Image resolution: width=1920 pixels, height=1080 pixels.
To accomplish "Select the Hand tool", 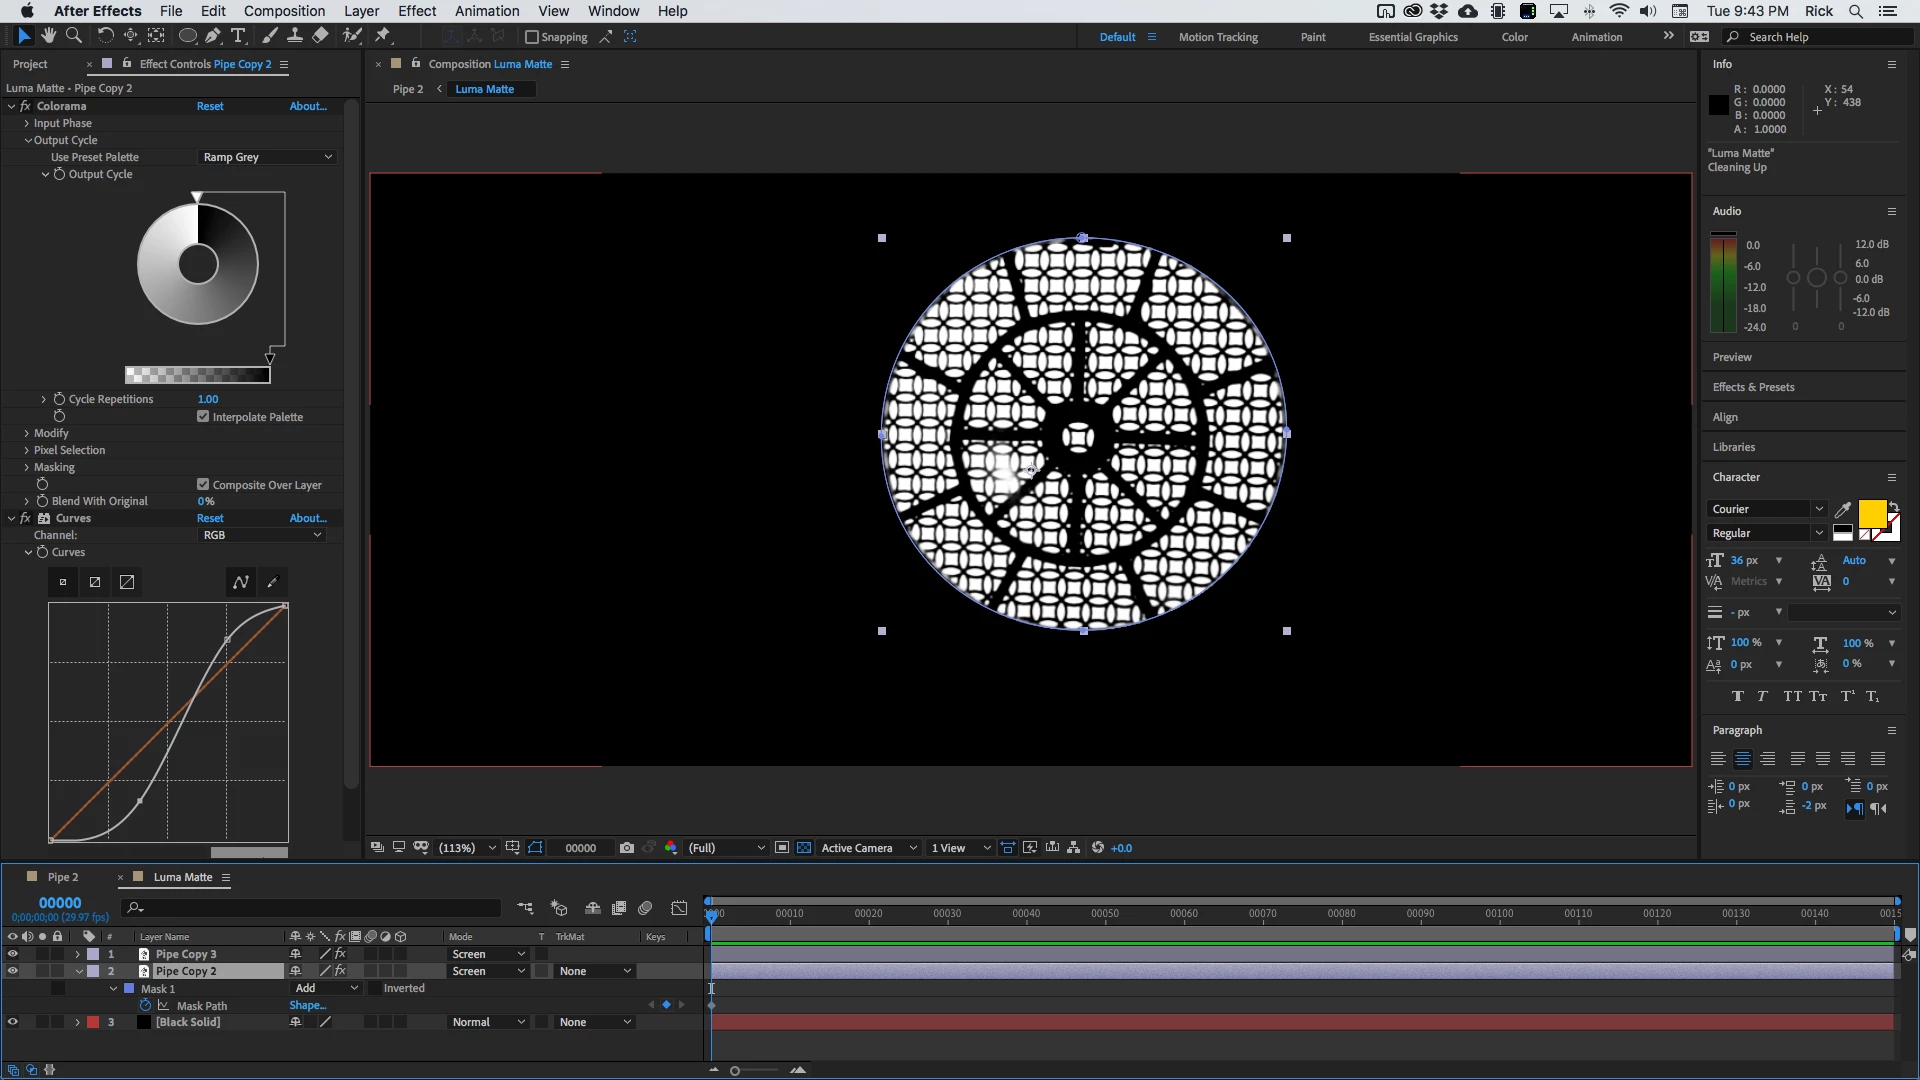I will tap(49, 36).
